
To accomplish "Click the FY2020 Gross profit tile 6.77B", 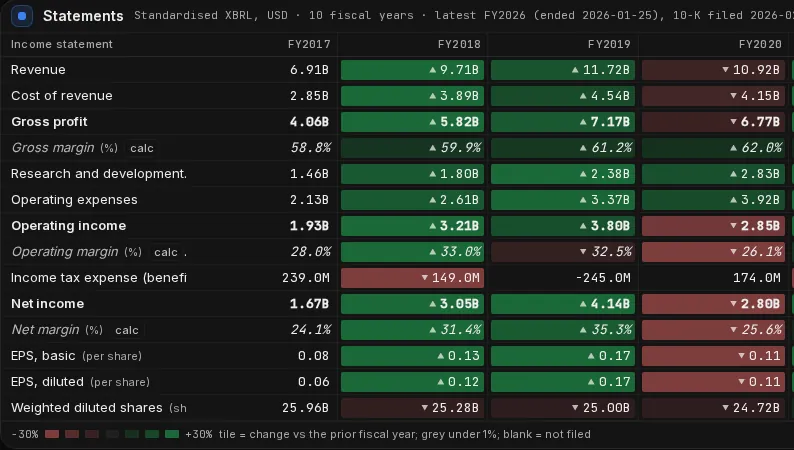I will pos(713,122).
